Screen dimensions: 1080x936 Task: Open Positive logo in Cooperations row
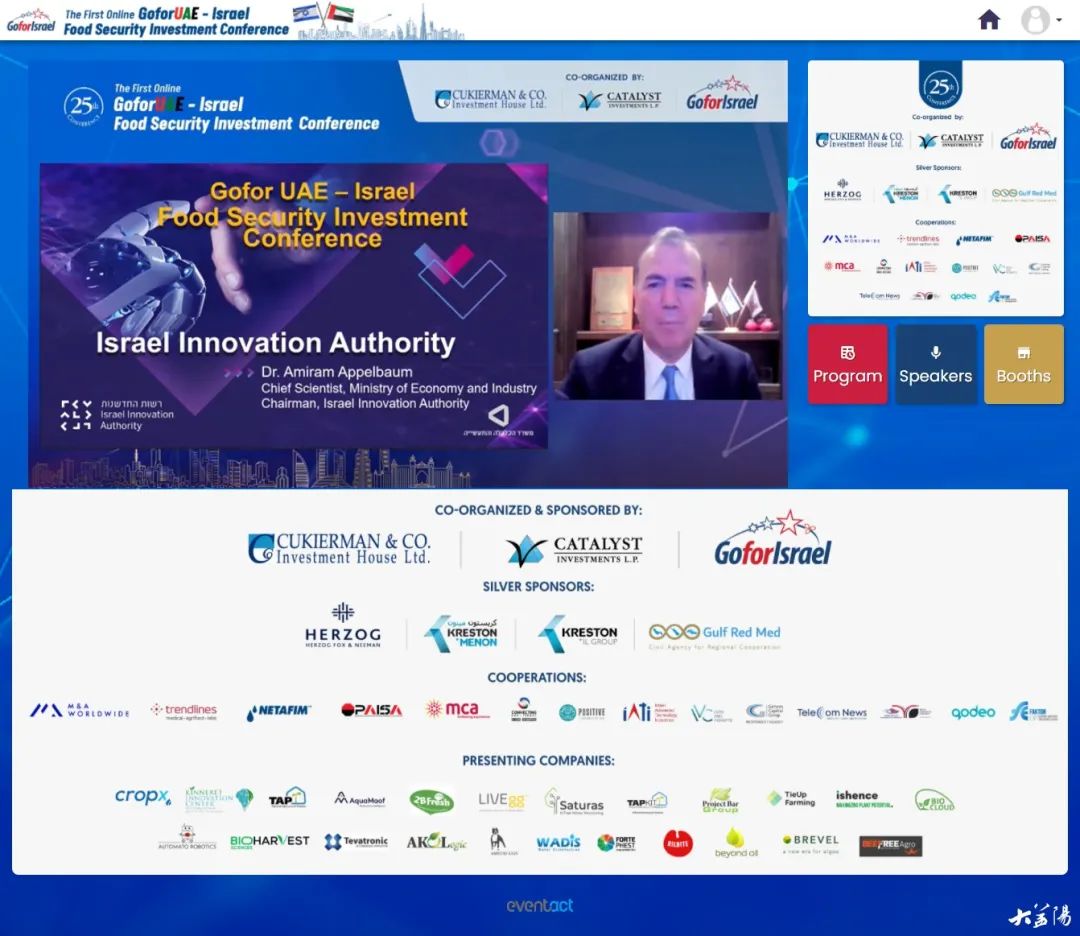[582, 712]
